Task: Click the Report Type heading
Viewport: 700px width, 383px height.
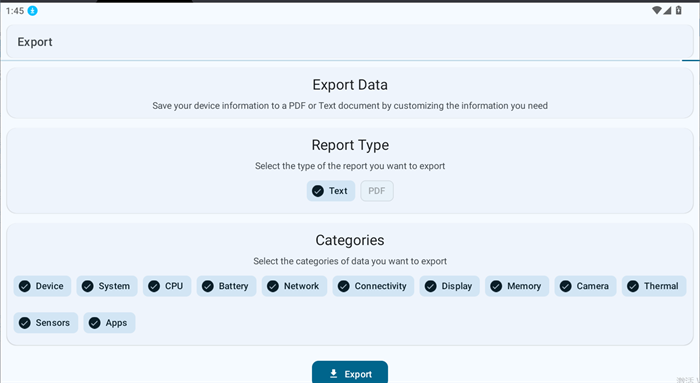Action: (x=350, y=145)
